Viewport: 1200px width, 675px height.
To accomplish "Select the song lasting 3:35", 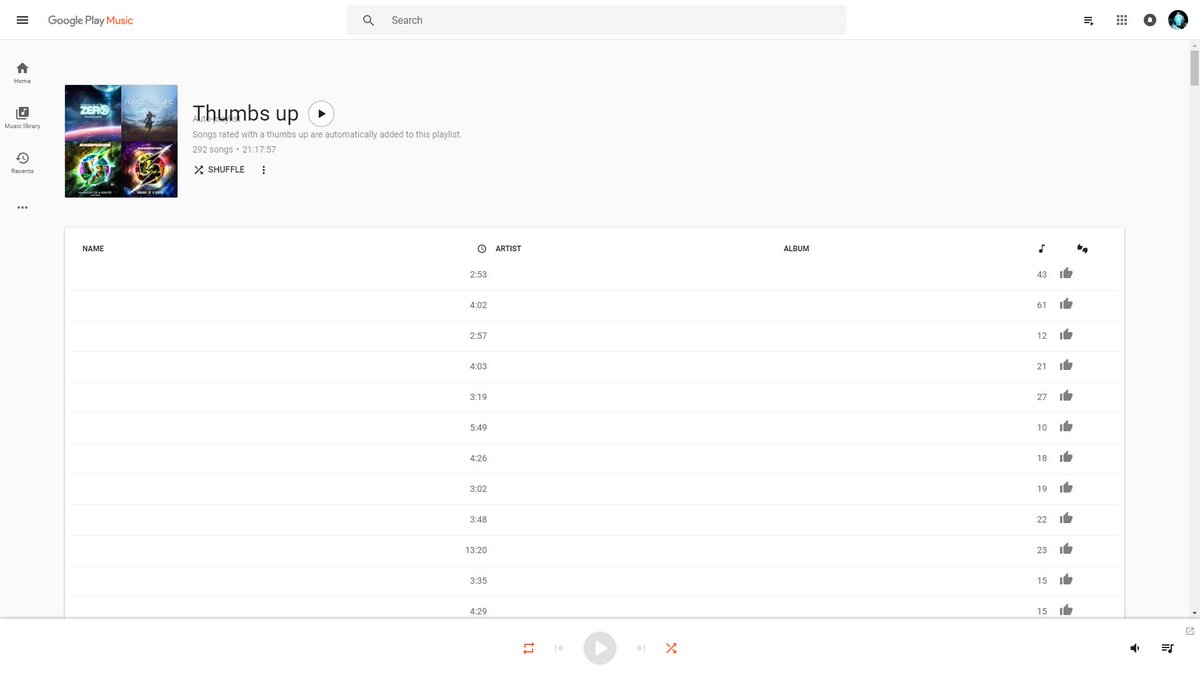I will 594,581.
